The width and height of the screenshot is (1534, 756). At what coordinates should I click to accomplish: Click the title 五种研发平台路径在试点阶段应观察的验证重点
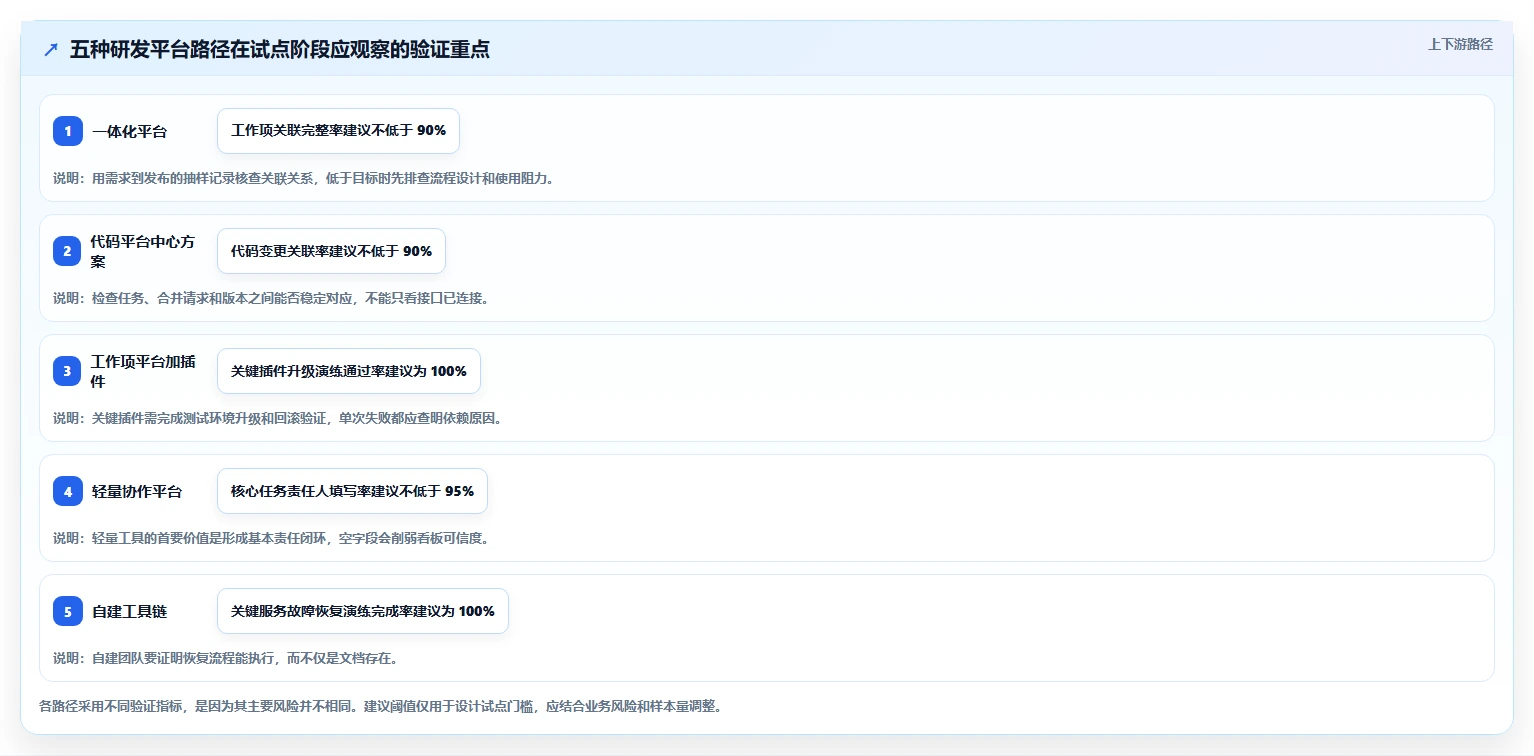pos(280,50)
